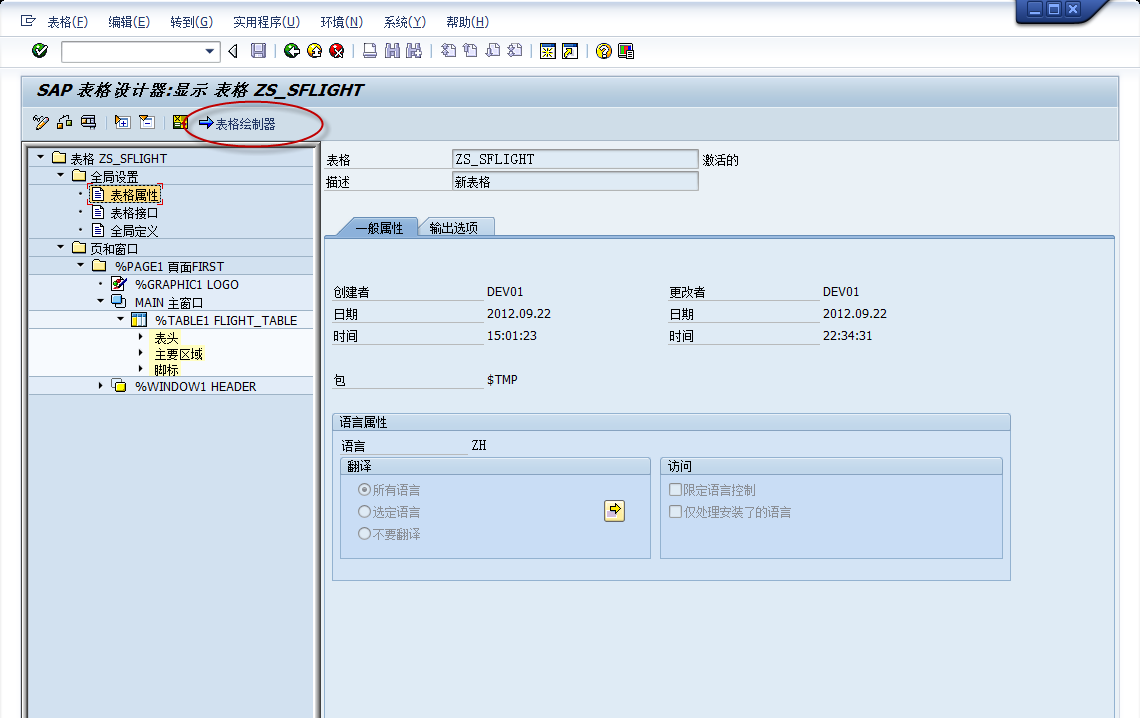Click the Previous Page icon

[x=470, y=51]
